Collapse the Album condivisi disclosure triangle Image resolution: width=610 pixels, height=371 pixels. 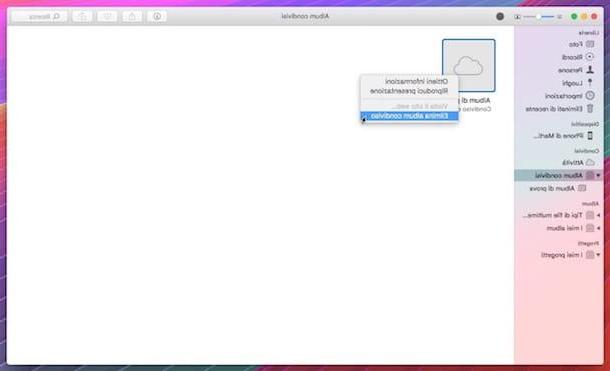pyautogui.click(x=598, y=175)
